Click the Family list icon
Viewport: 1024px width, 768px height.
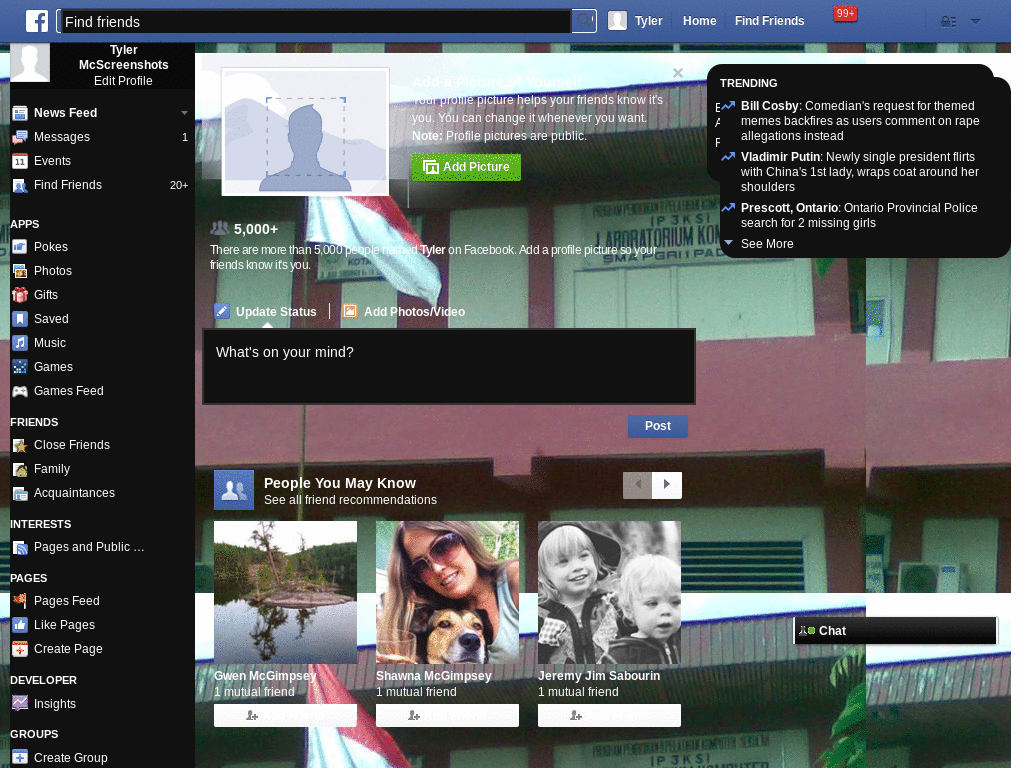(x=20, y=470)
